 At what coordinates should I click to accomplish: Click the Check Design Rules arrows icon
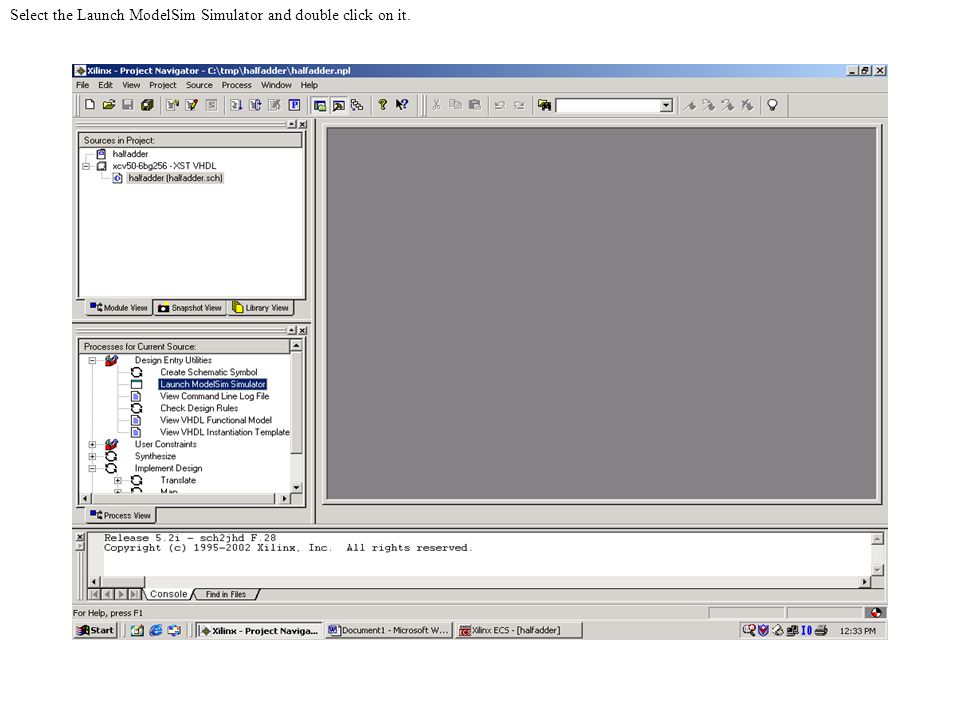coord(137,408)
